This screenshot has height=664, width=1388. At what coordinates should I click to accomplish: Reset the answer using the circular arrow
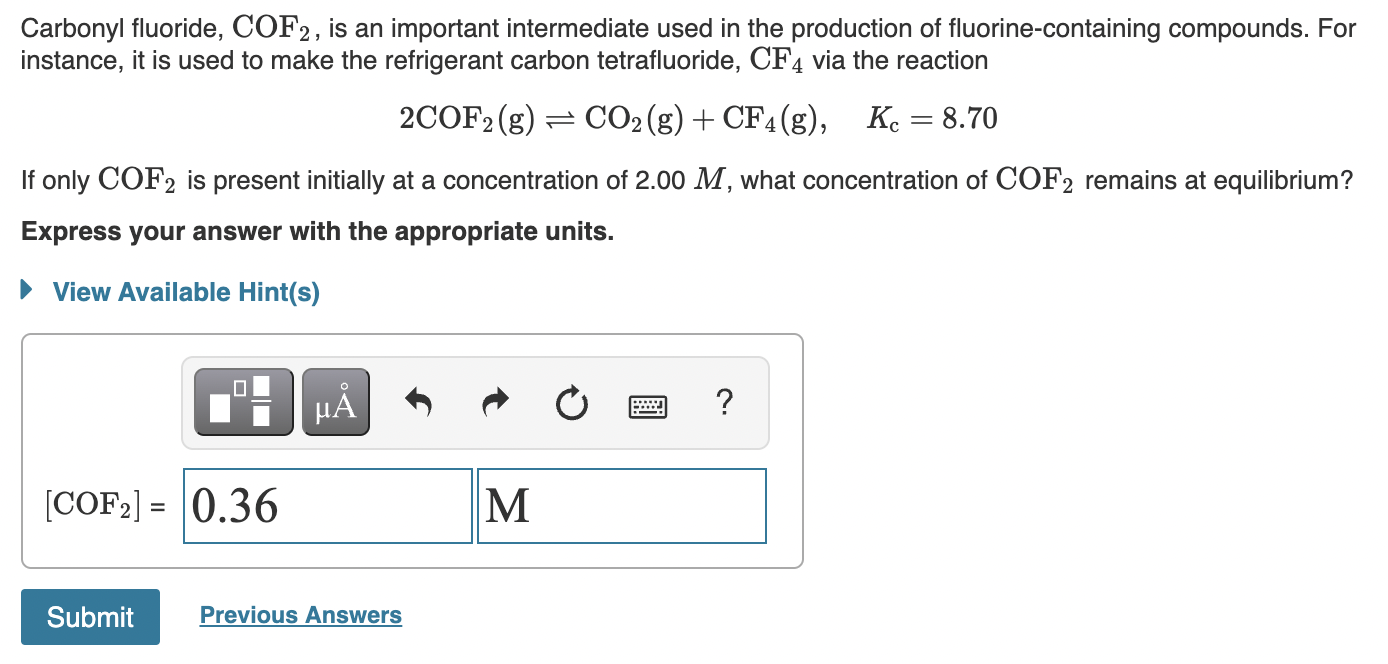(570, 401)
